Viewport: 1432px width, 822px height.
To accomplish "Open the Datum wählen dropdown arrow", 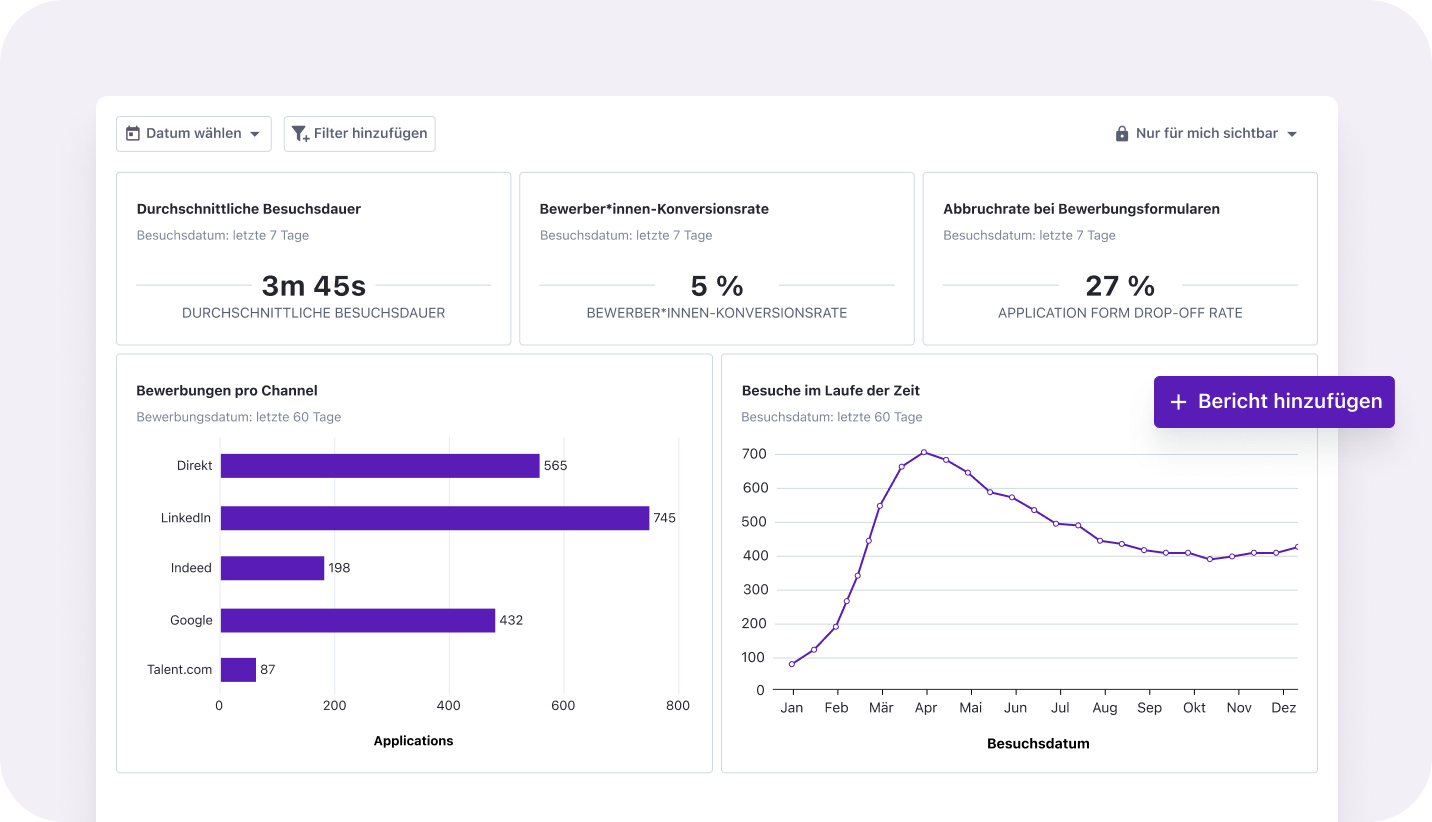I will coord(254,134).
